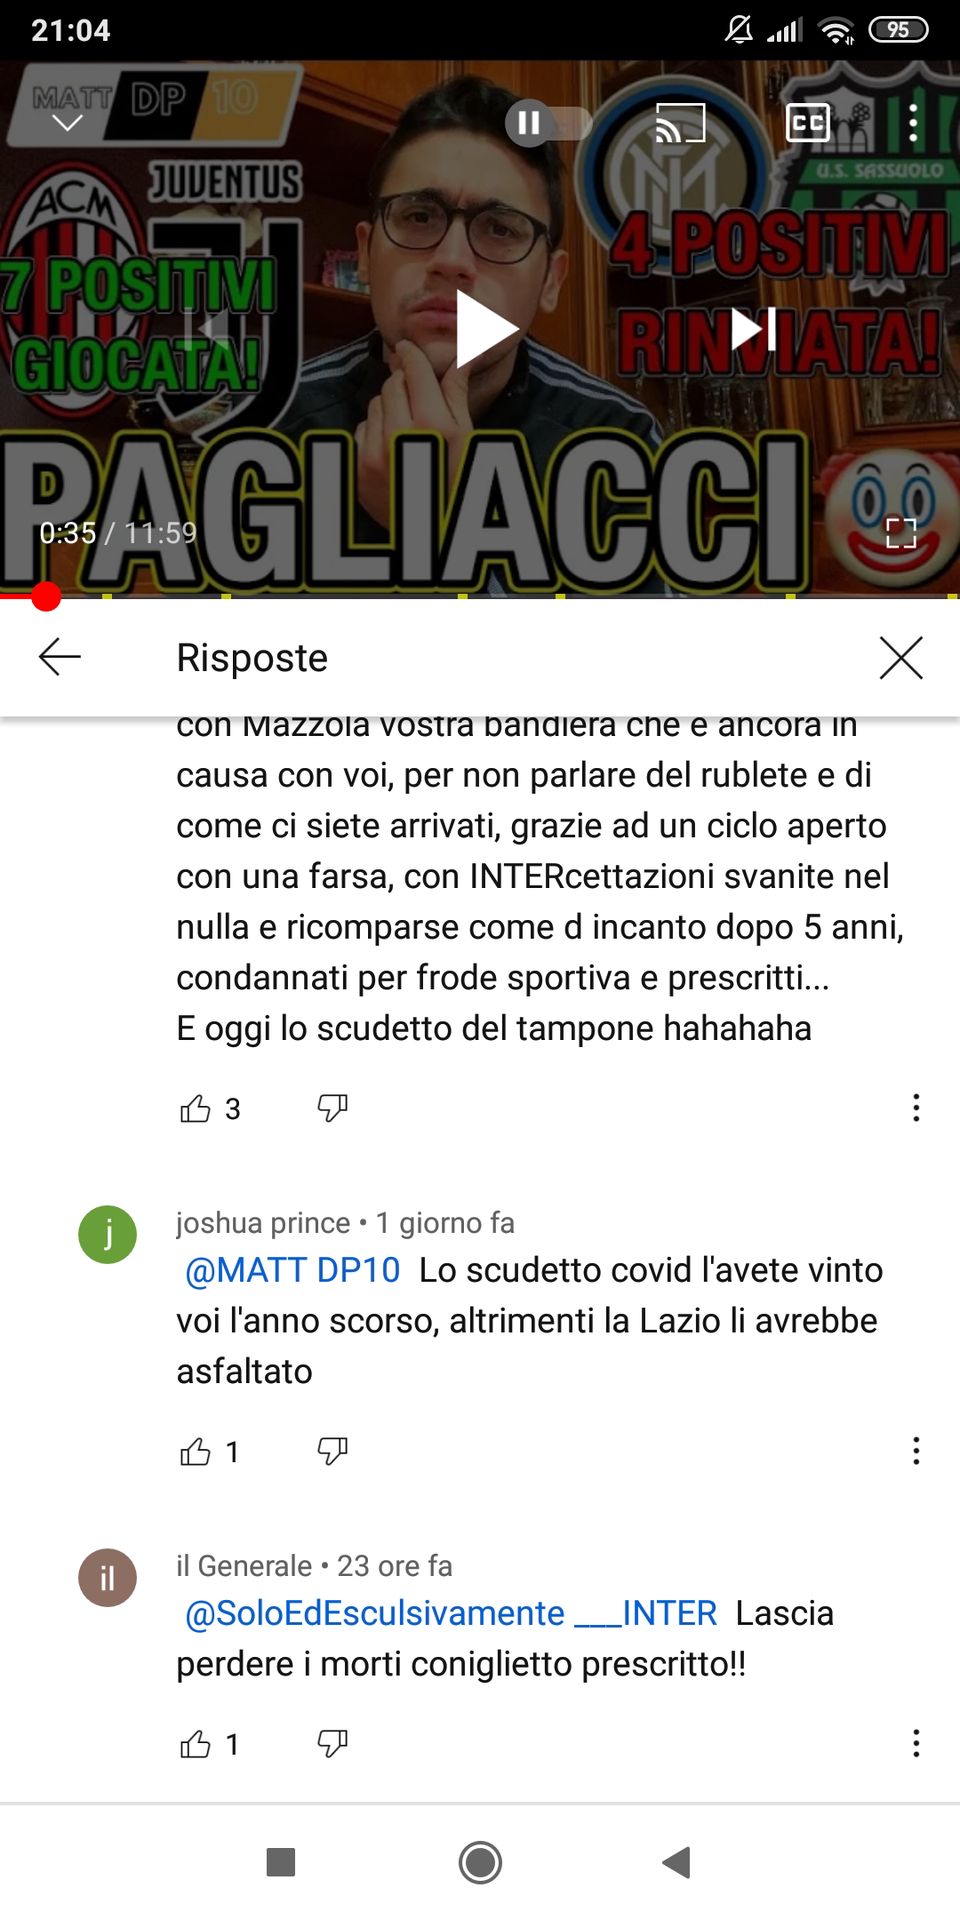Like the comment with 3 likes
The height and width of the screenshot is (1920, 960).
pyautogui.click(x=195, y=1108)
